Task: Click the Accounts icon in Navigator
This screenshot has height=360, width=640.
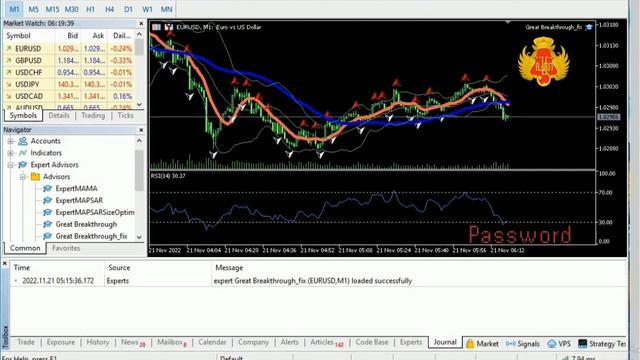Action: [x=23, y=141]
